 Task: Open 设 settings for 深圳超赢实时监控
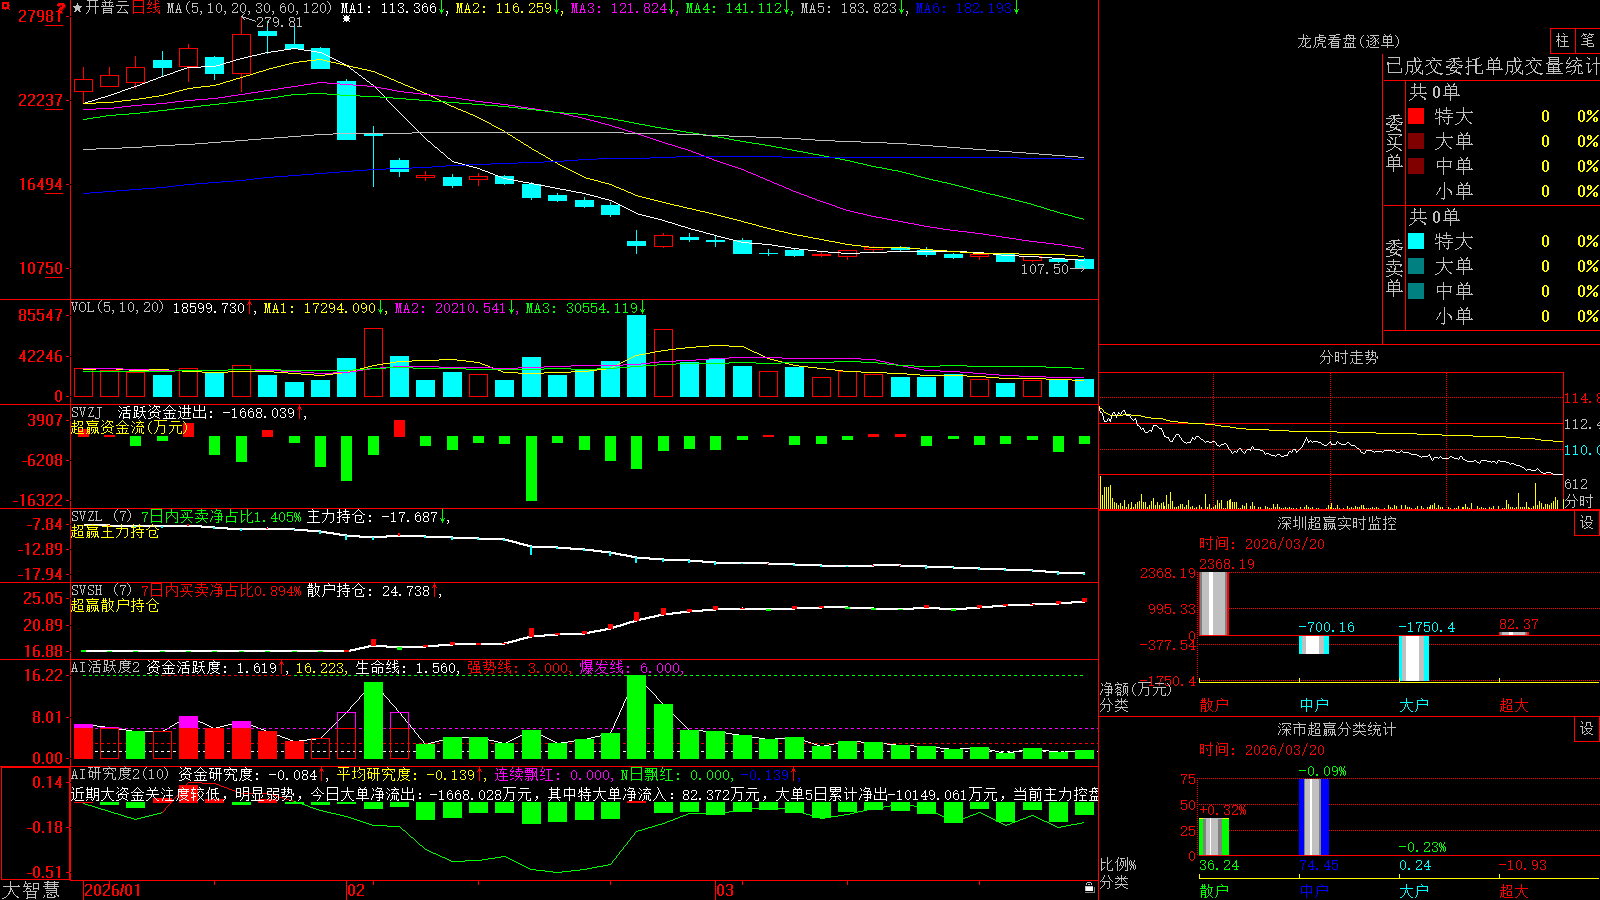point(1587,523)
